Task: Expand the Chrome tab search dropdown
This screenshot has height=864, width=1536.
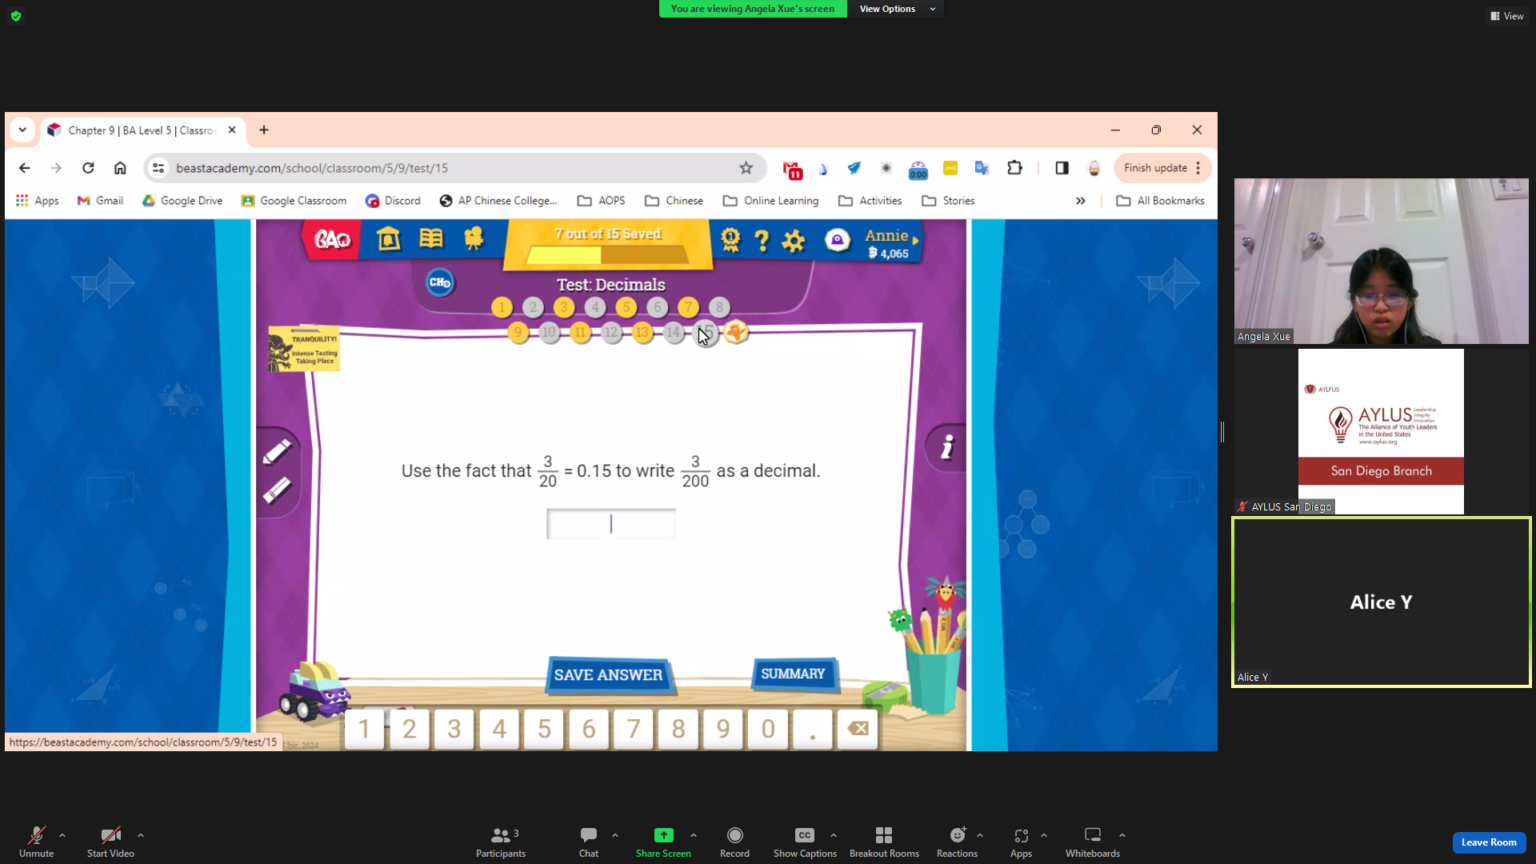Action: [22, 130]
